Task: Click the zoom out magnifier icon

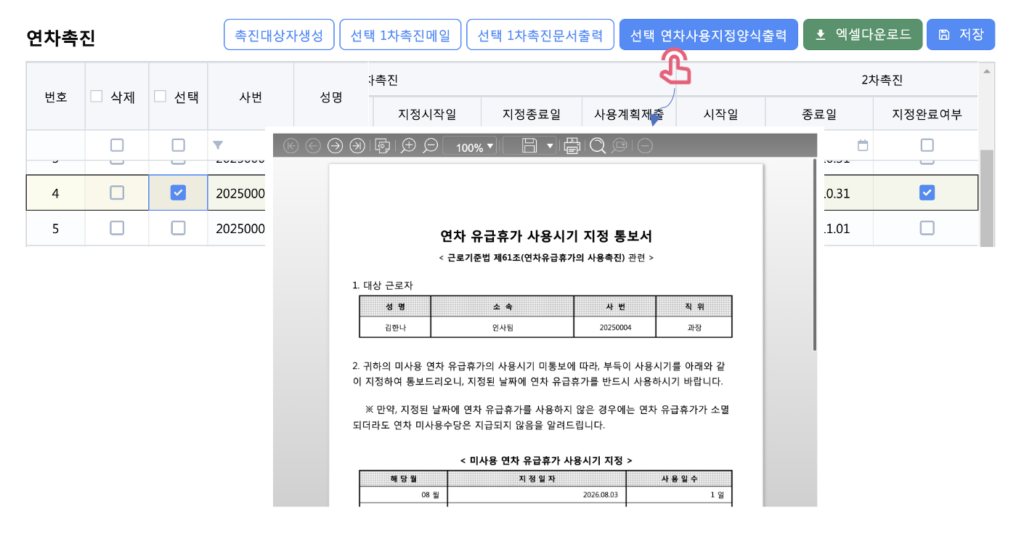Action: click(430, 146)
